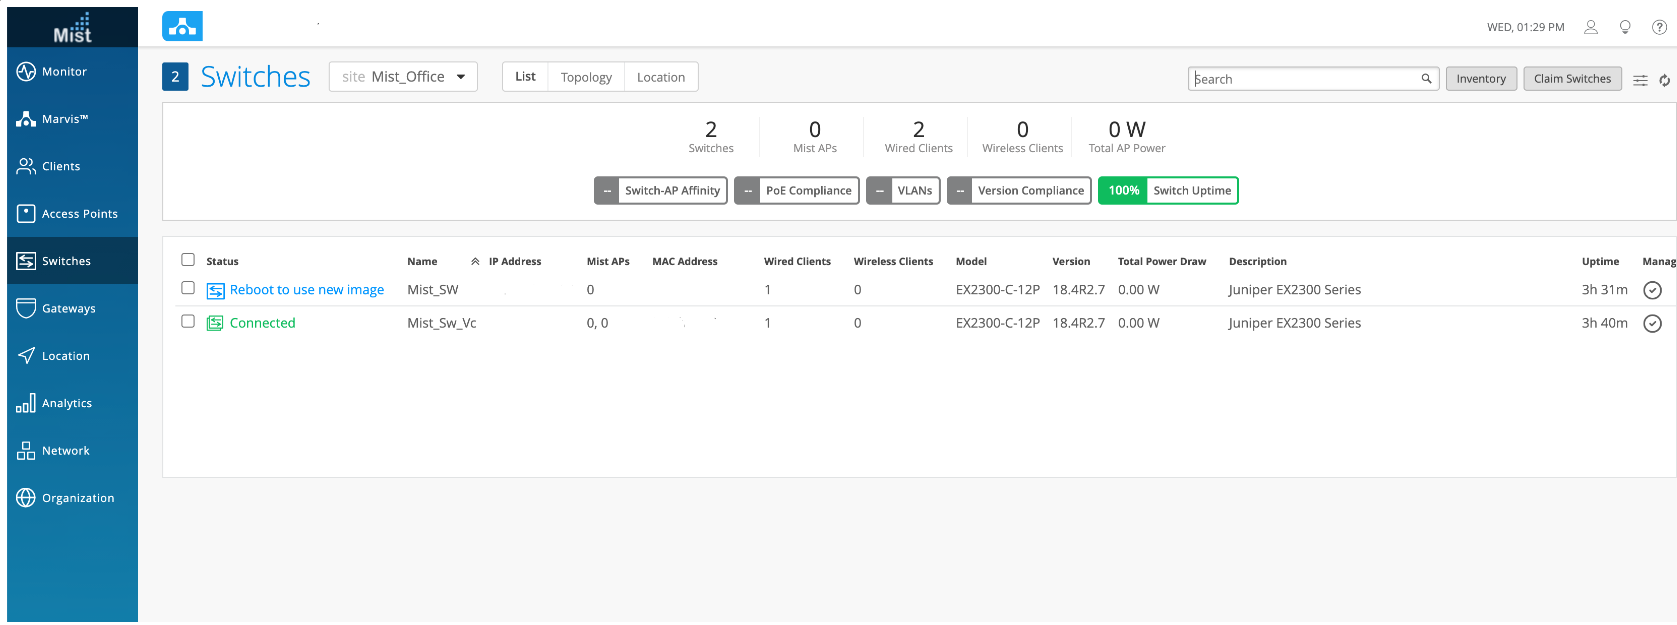Open the Switches sidebar icon
Screen dimensions: 1677x625
click(26, 261)
